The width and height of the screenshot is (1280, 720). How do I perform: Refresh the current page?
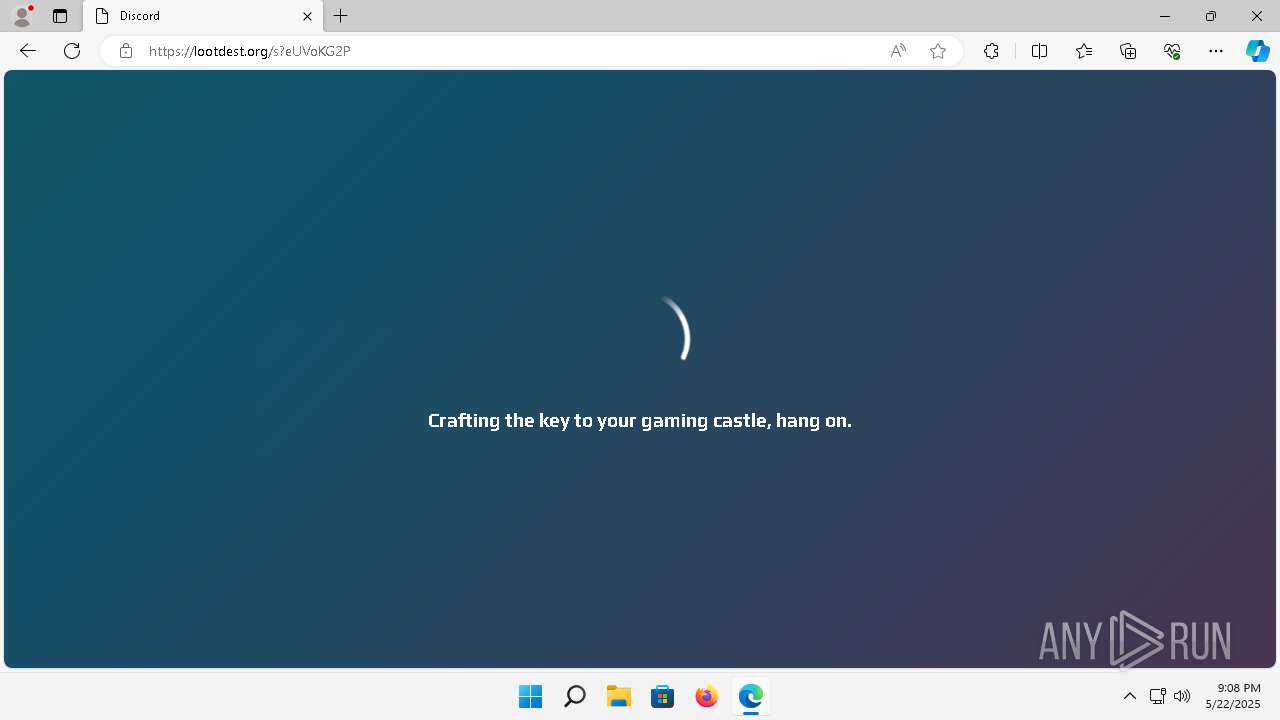72,51
